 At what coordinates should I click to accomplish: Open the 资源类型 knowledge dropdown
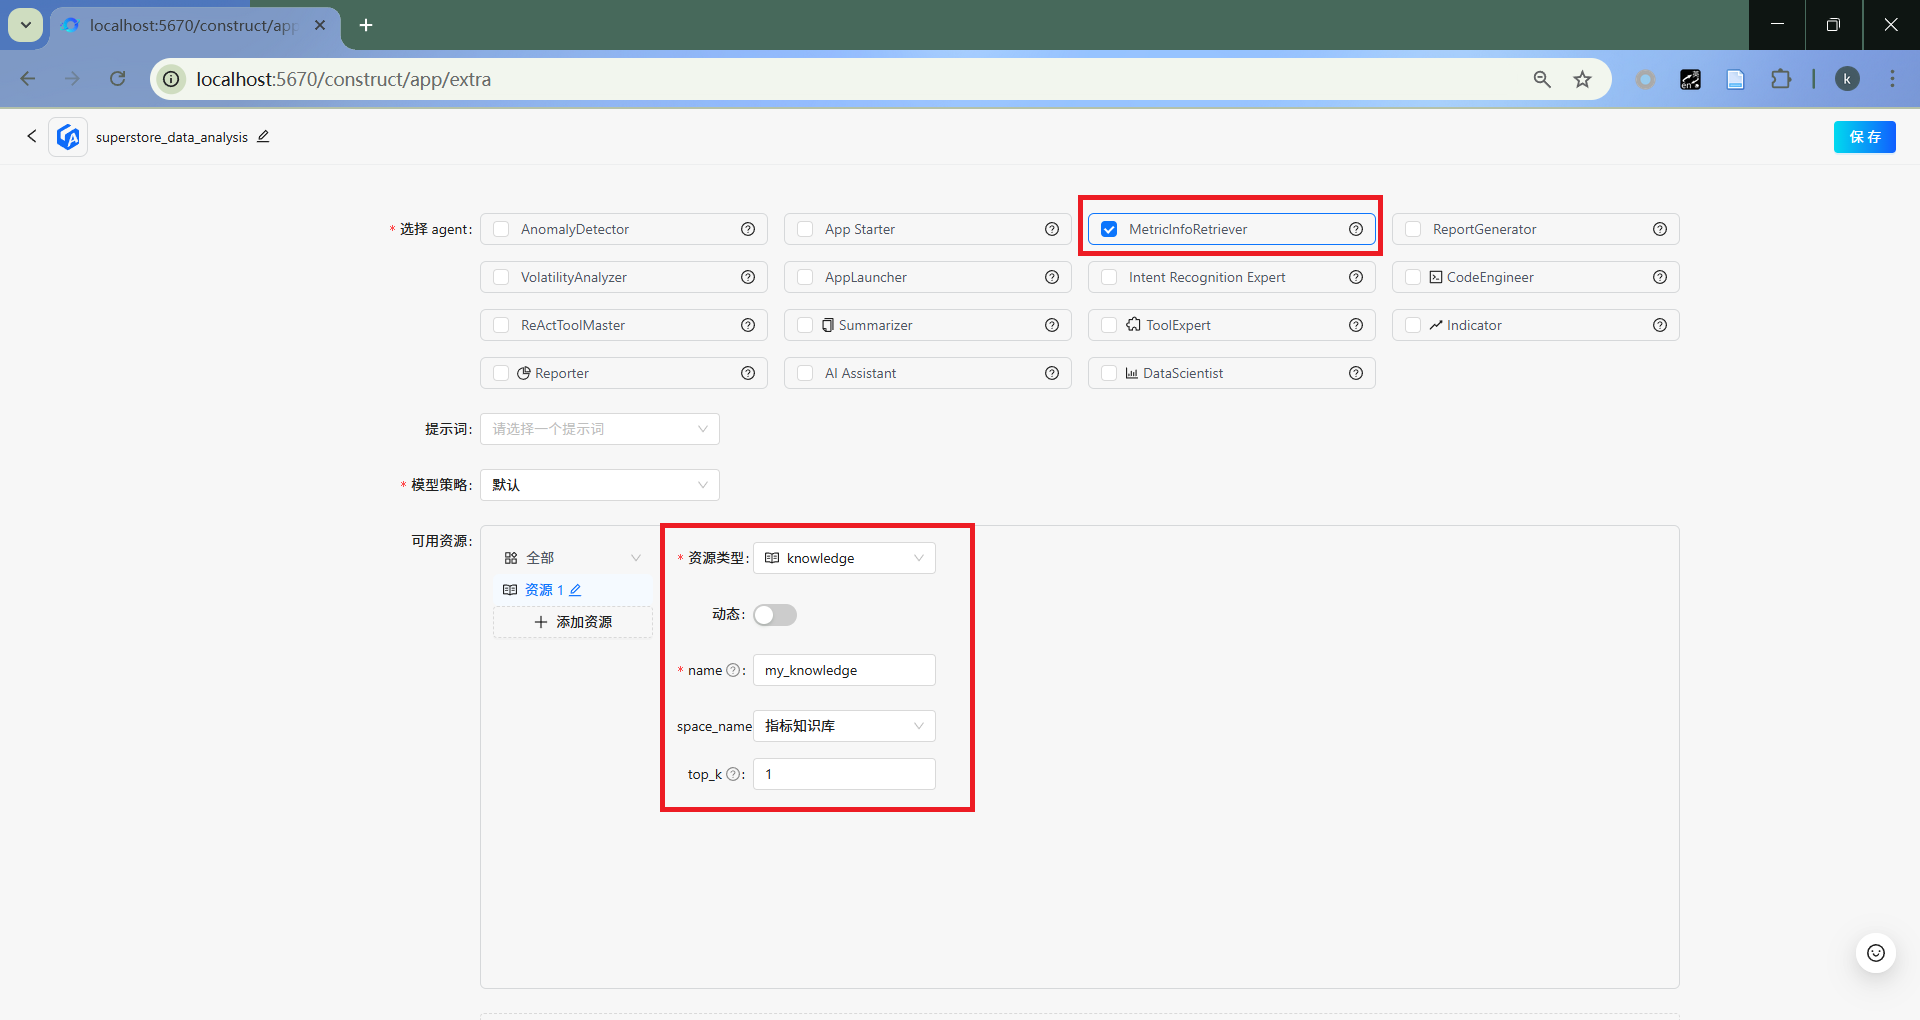(x=844, y=558)
